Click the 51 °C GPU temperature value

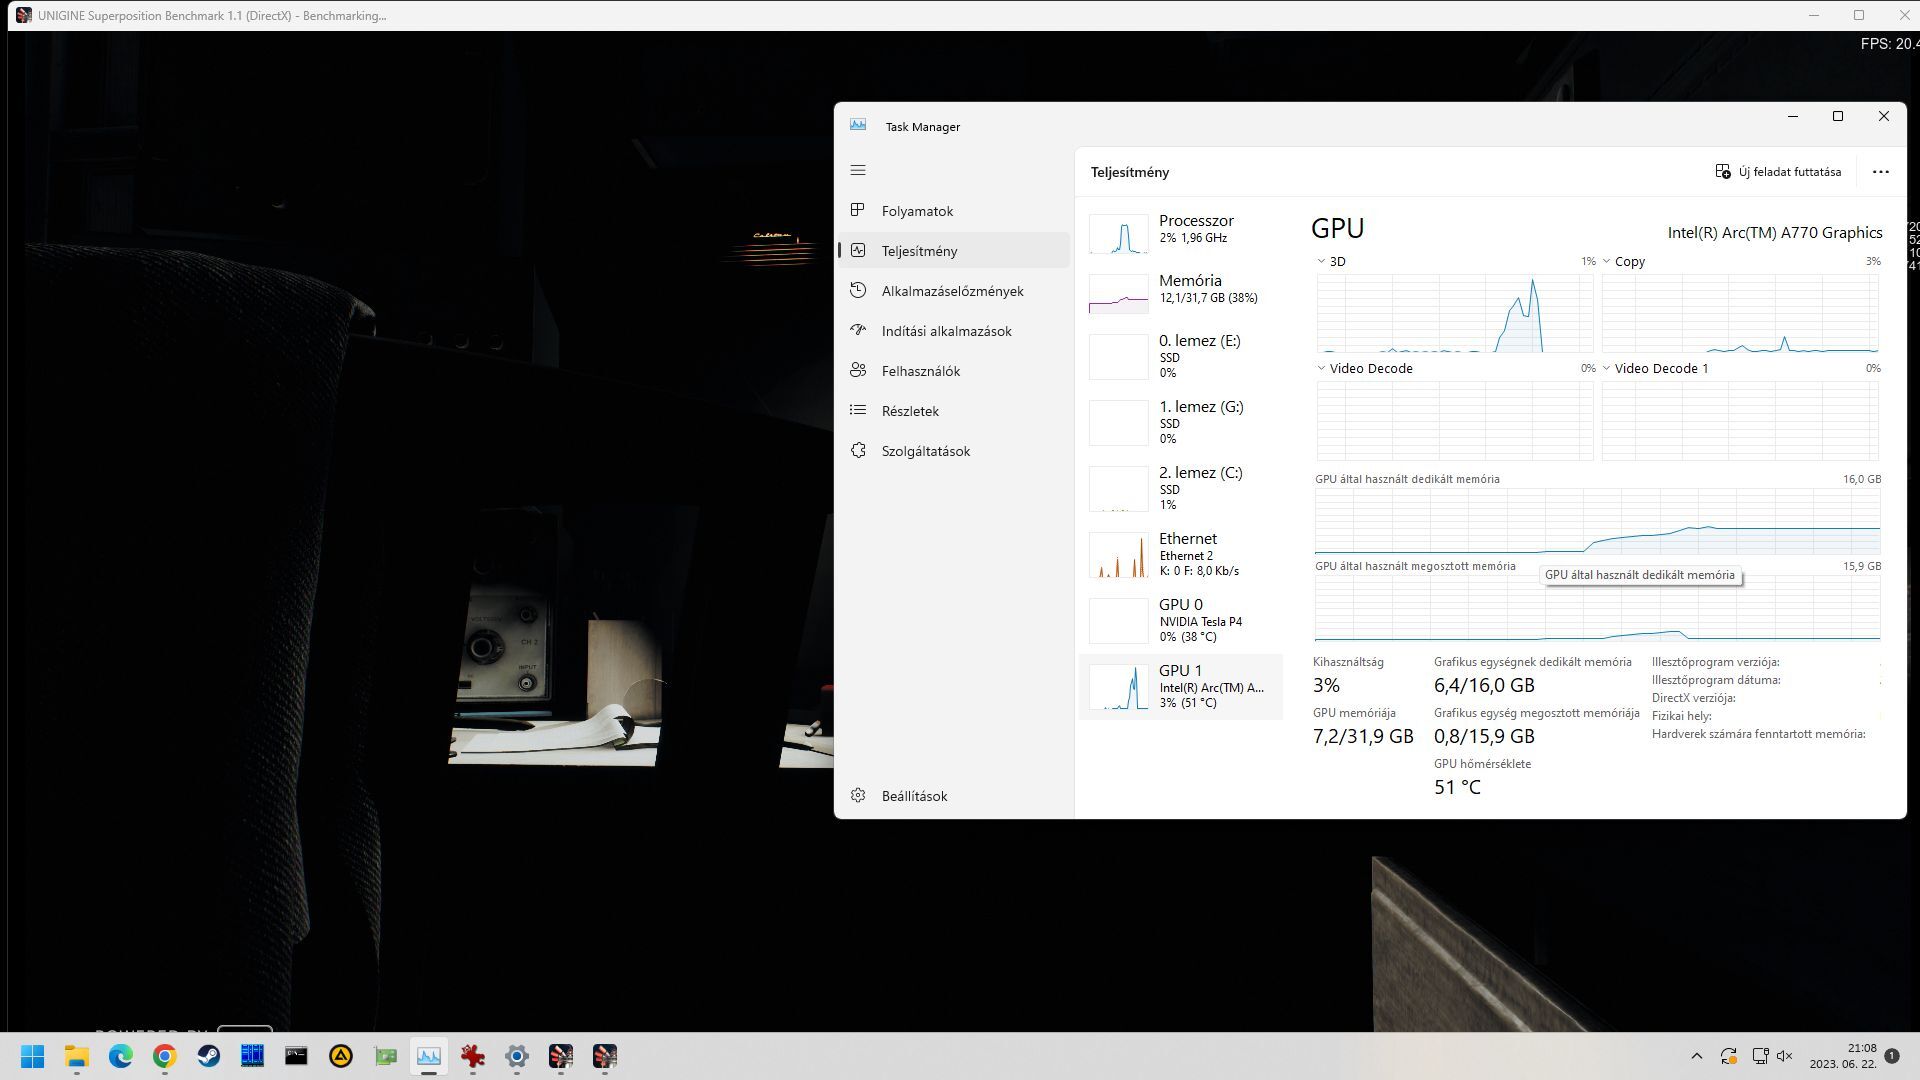point(1457,787)
